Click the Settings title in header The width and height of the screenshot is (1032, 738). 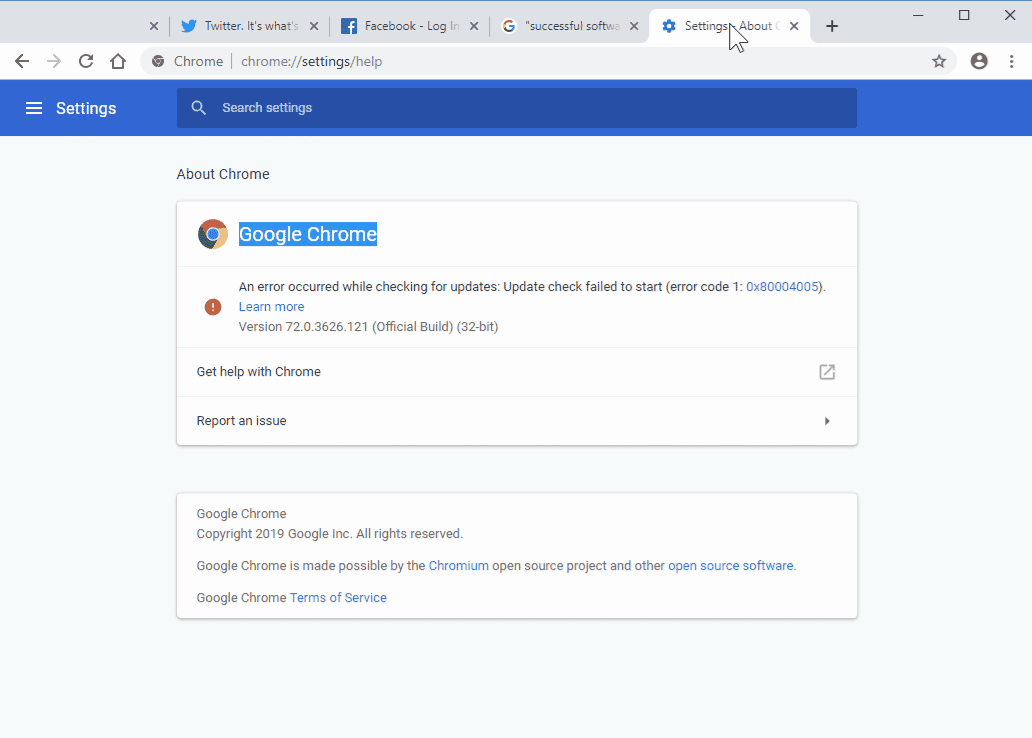[86, 108]
